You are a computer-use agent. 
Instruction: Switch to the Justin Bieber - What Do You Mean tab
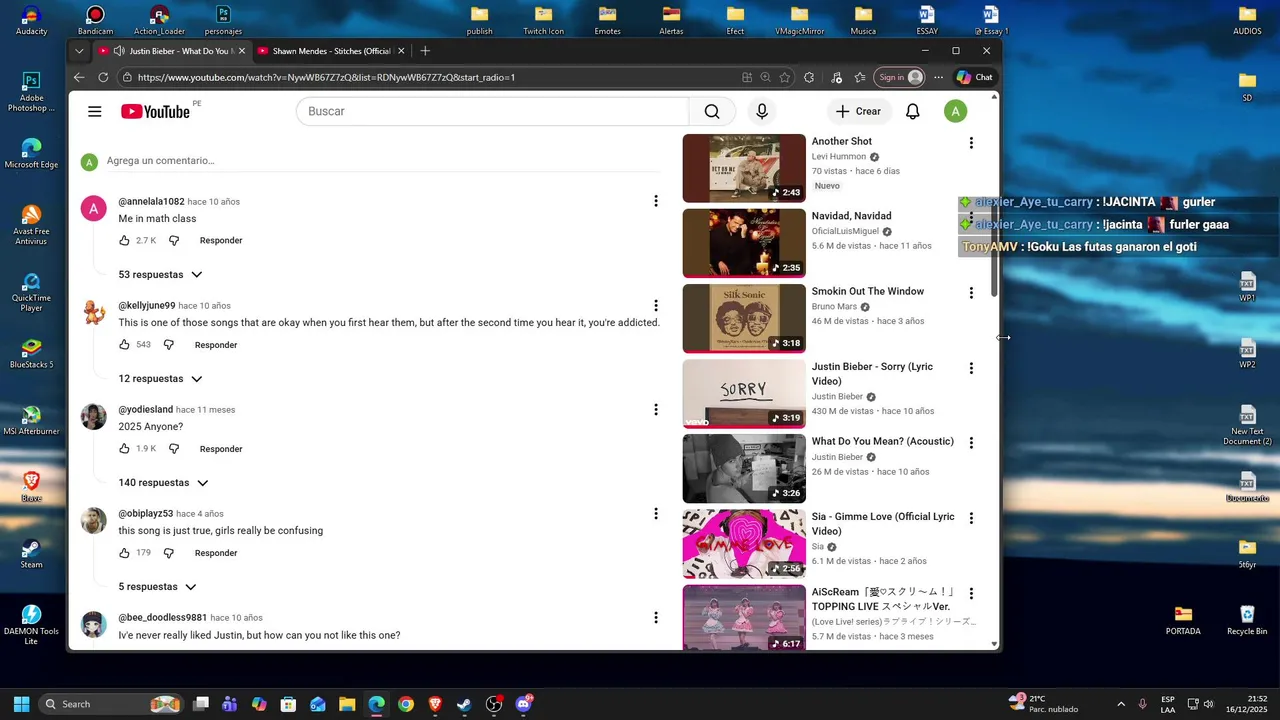coord(171,51)
